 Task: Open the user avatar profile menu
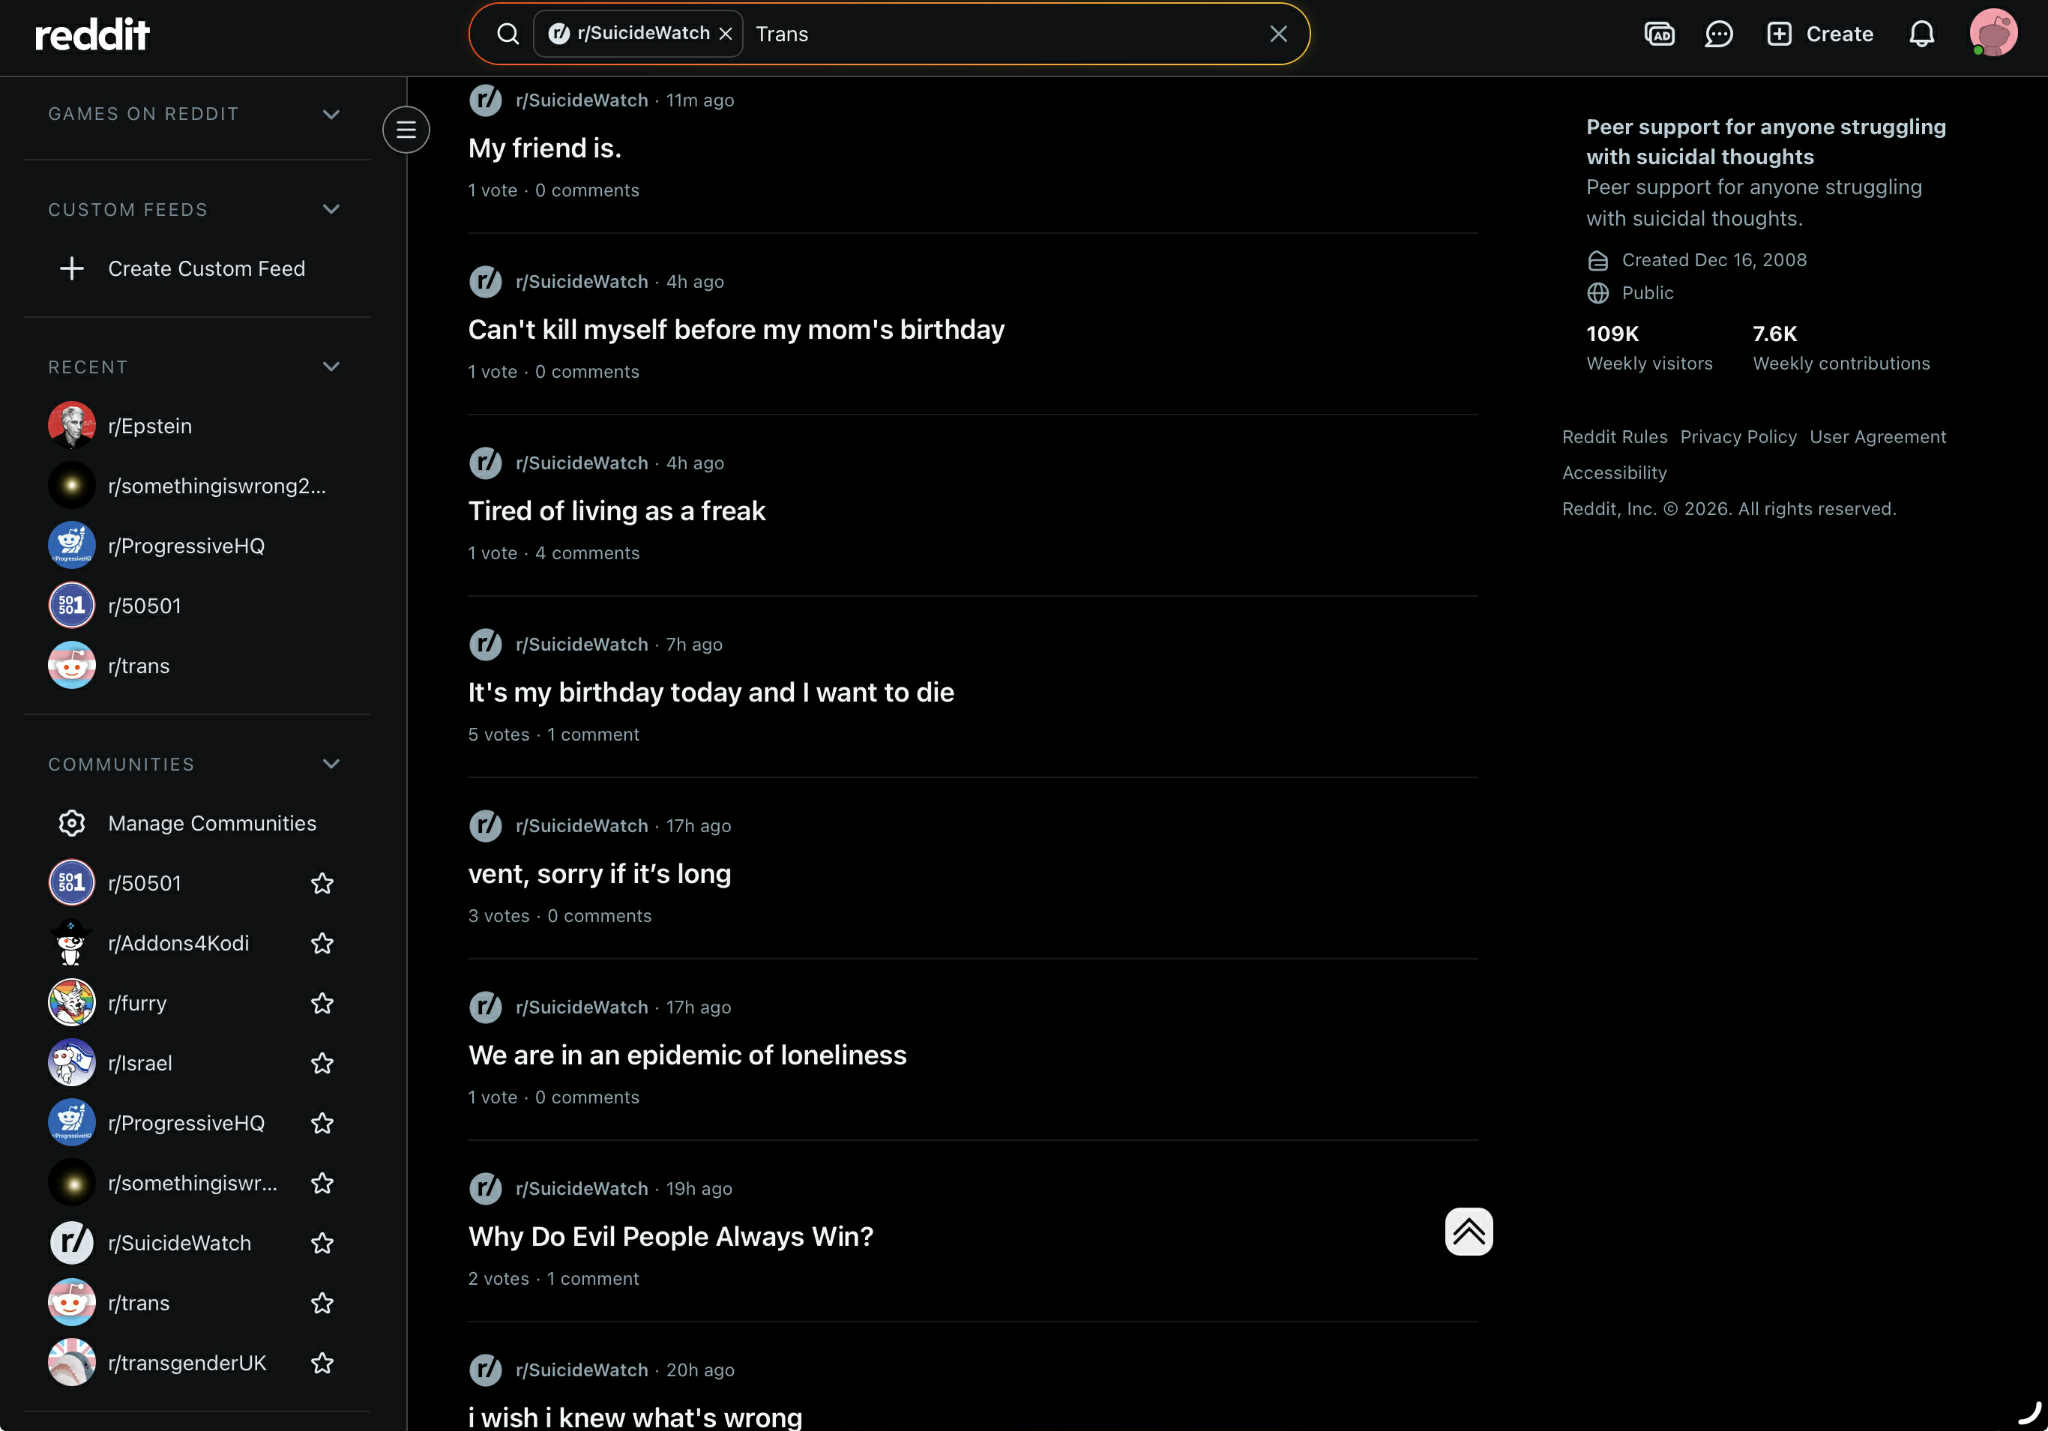1992,33
